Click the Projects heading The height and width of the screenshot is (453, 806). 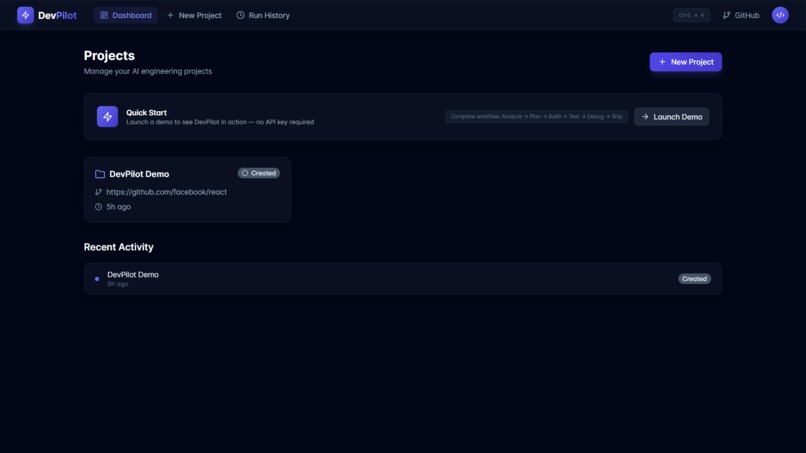click(x=109, y=56)
